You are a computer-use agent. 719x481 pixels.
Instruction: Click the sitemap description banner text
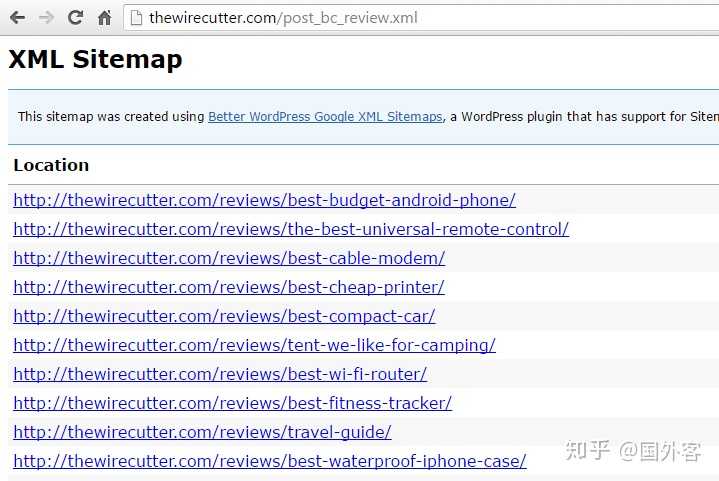point(110,117)
